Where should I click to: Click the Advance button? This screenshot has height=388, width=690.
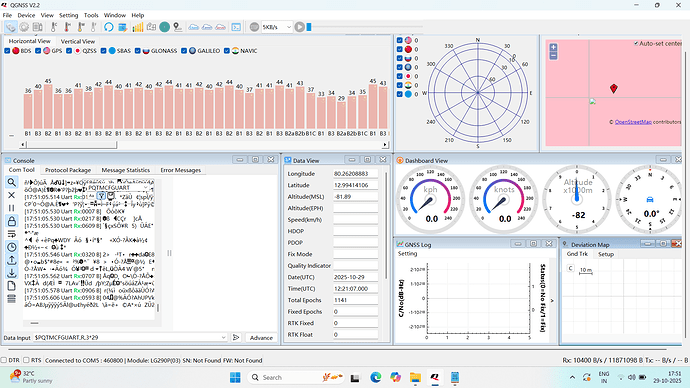click(x=261, y=337)
